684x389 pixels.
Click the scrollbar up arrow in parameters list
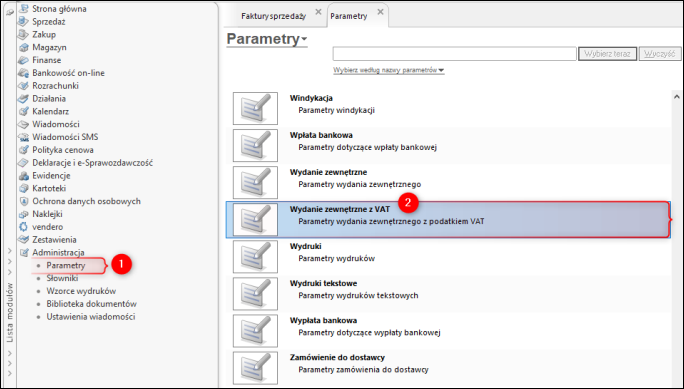tap(677, 96)
